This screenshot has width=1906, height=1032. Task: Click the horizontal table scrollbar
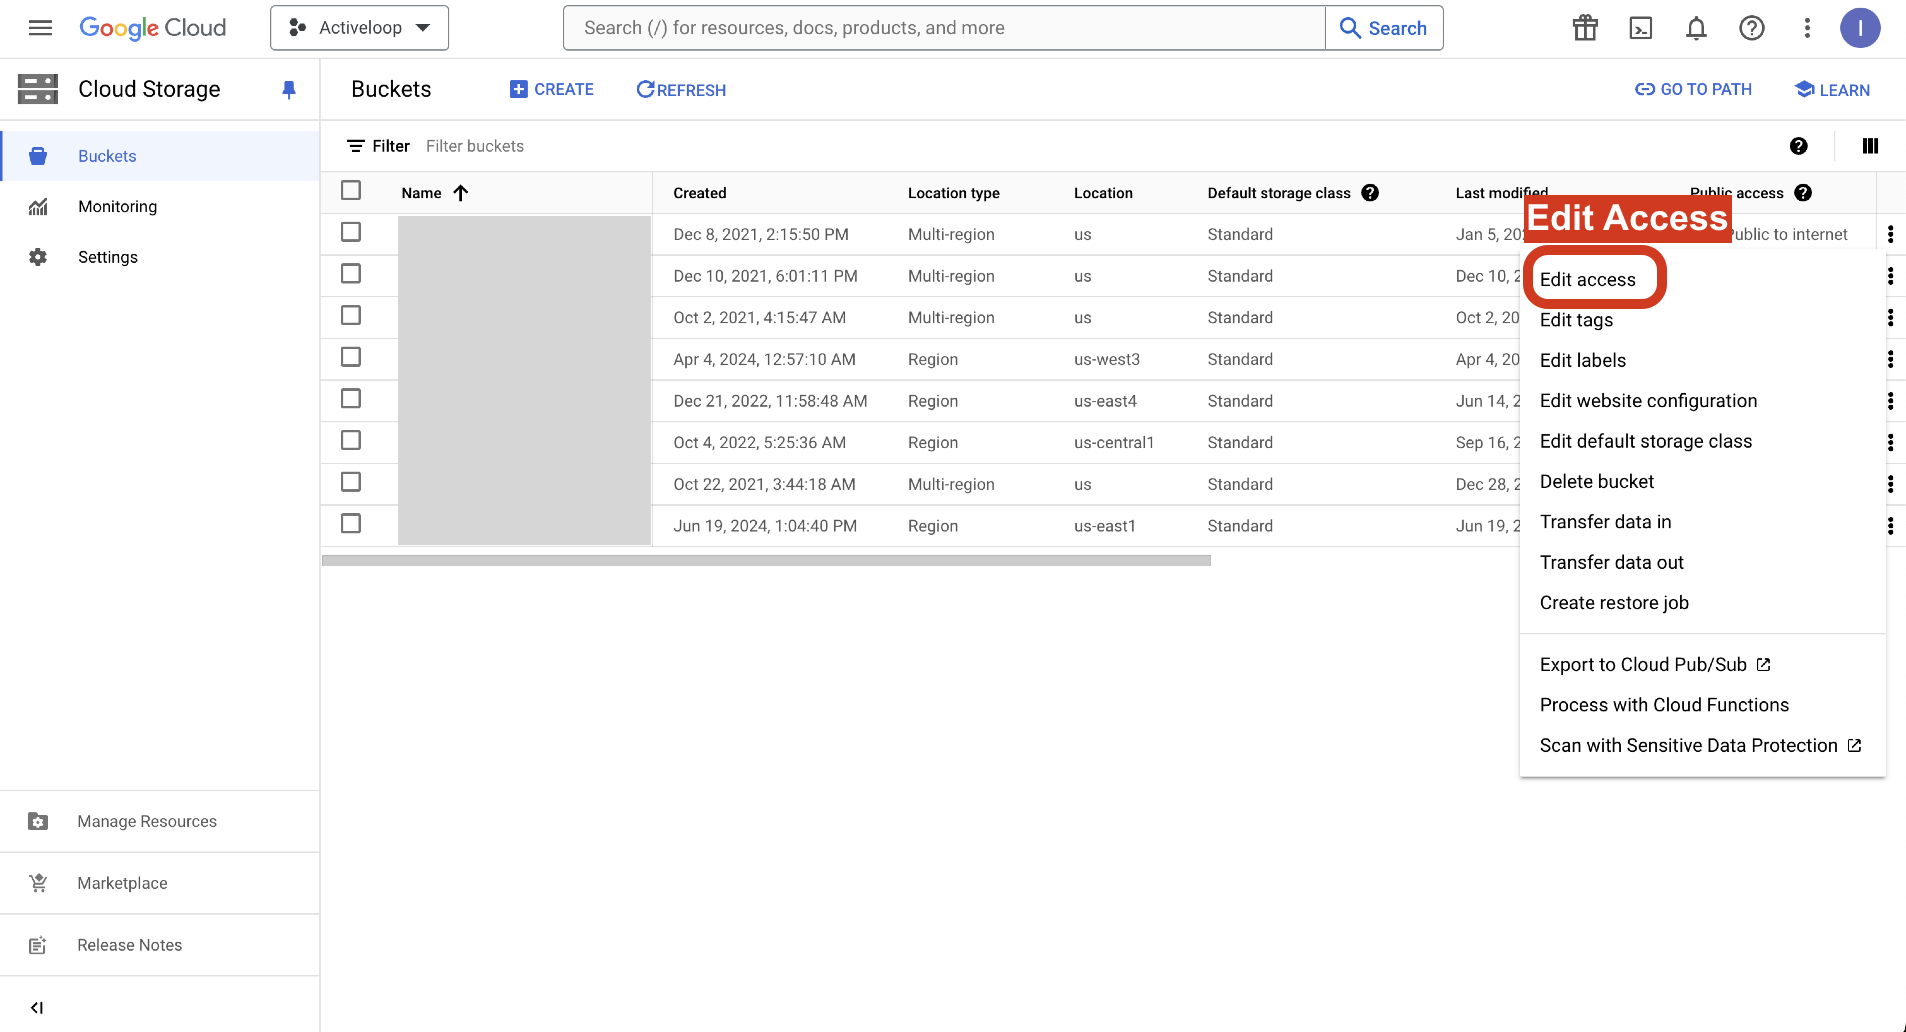click(x=766, y=561)
